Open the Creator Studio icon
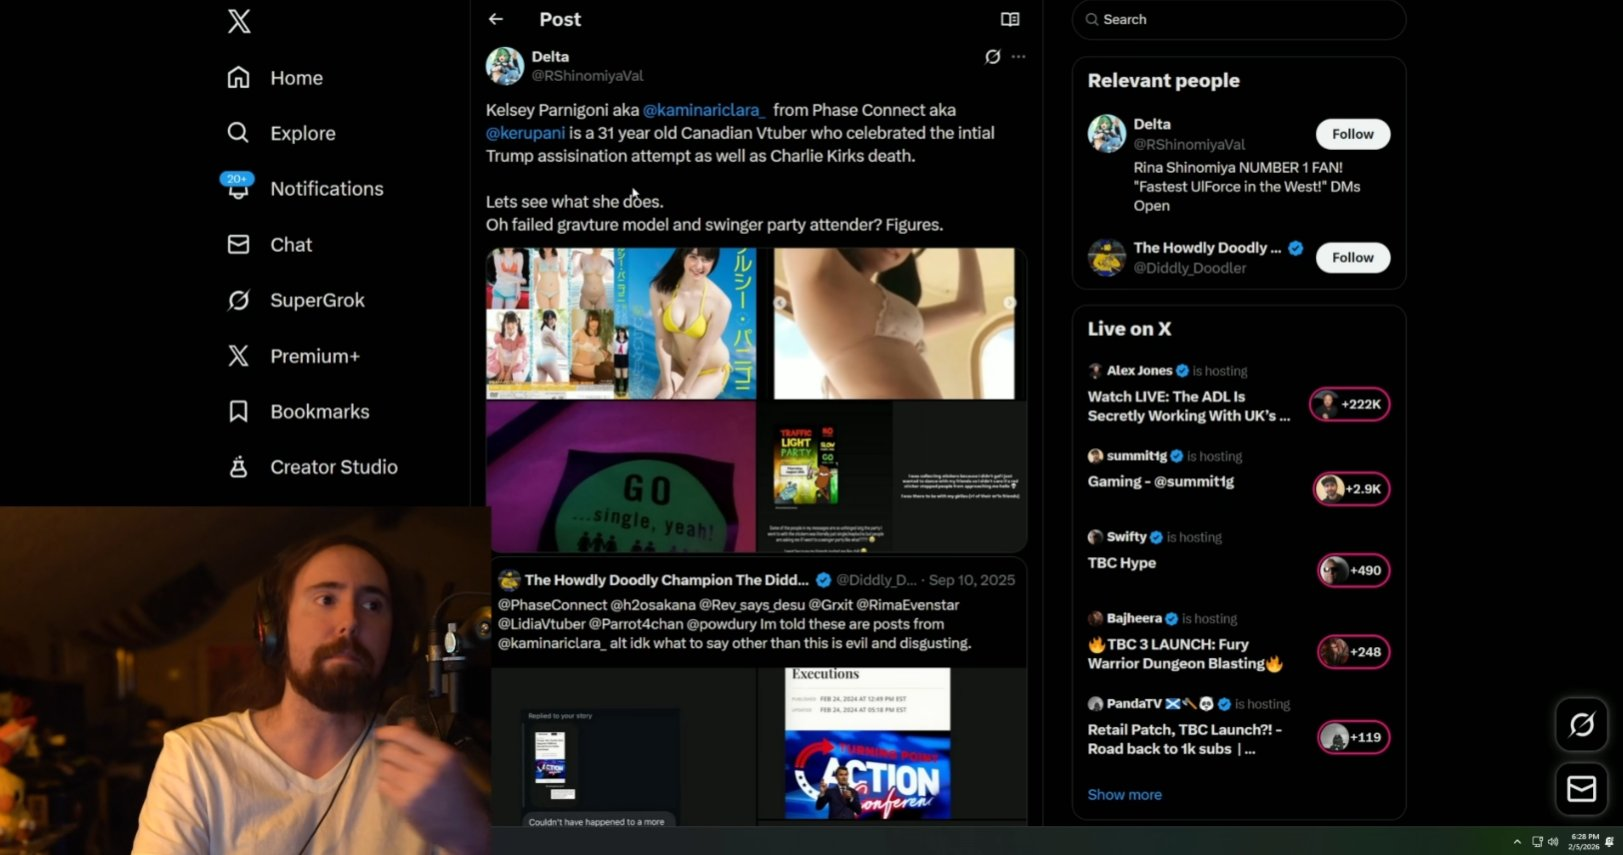Image resolution: width=1623 pixels, height=855 pixels. click(x=238, y=467)
